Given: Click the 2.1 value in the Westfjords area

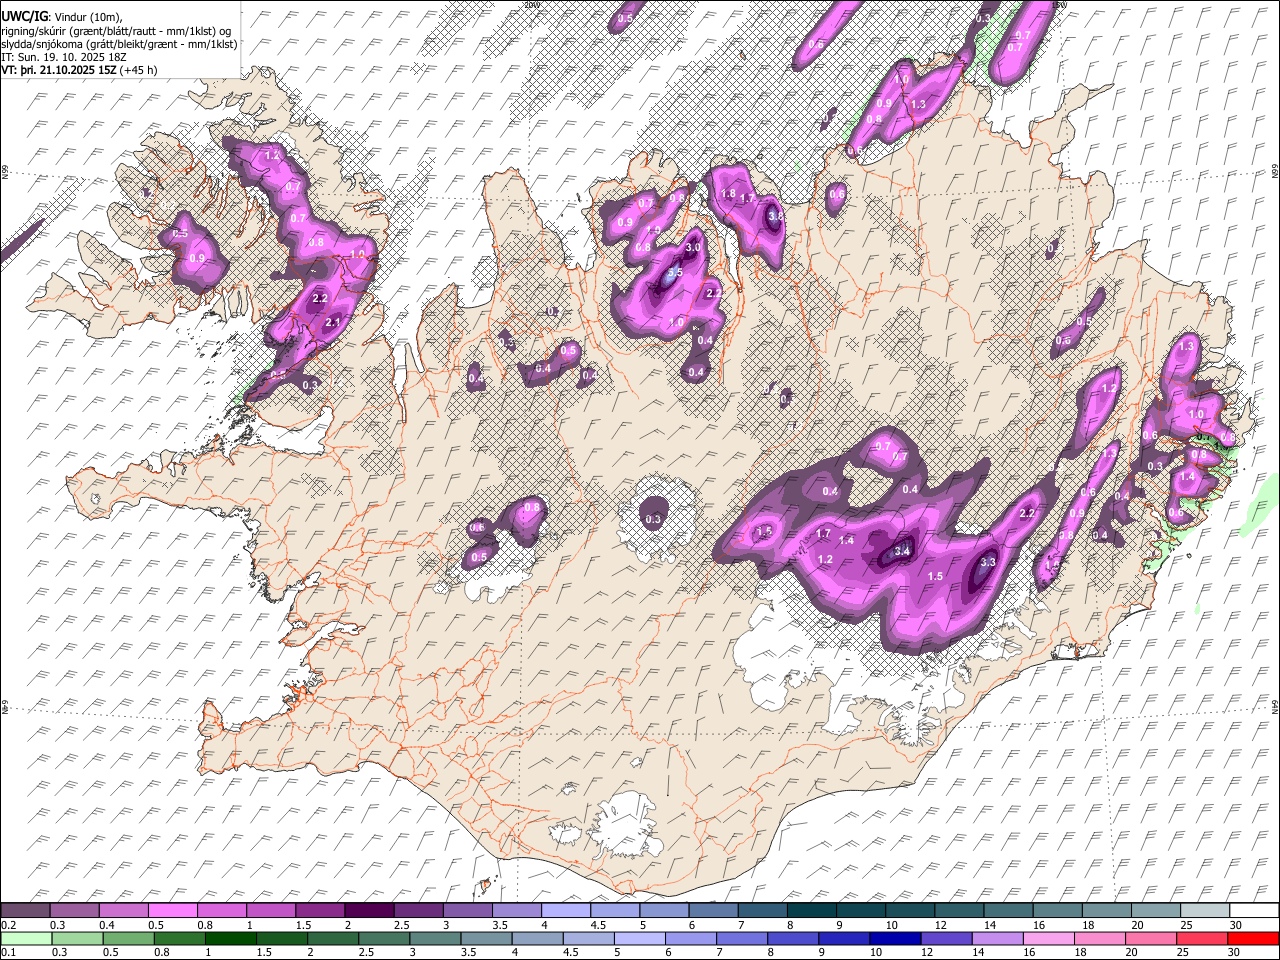Looking at the screenshot, I should click(334, 321).
